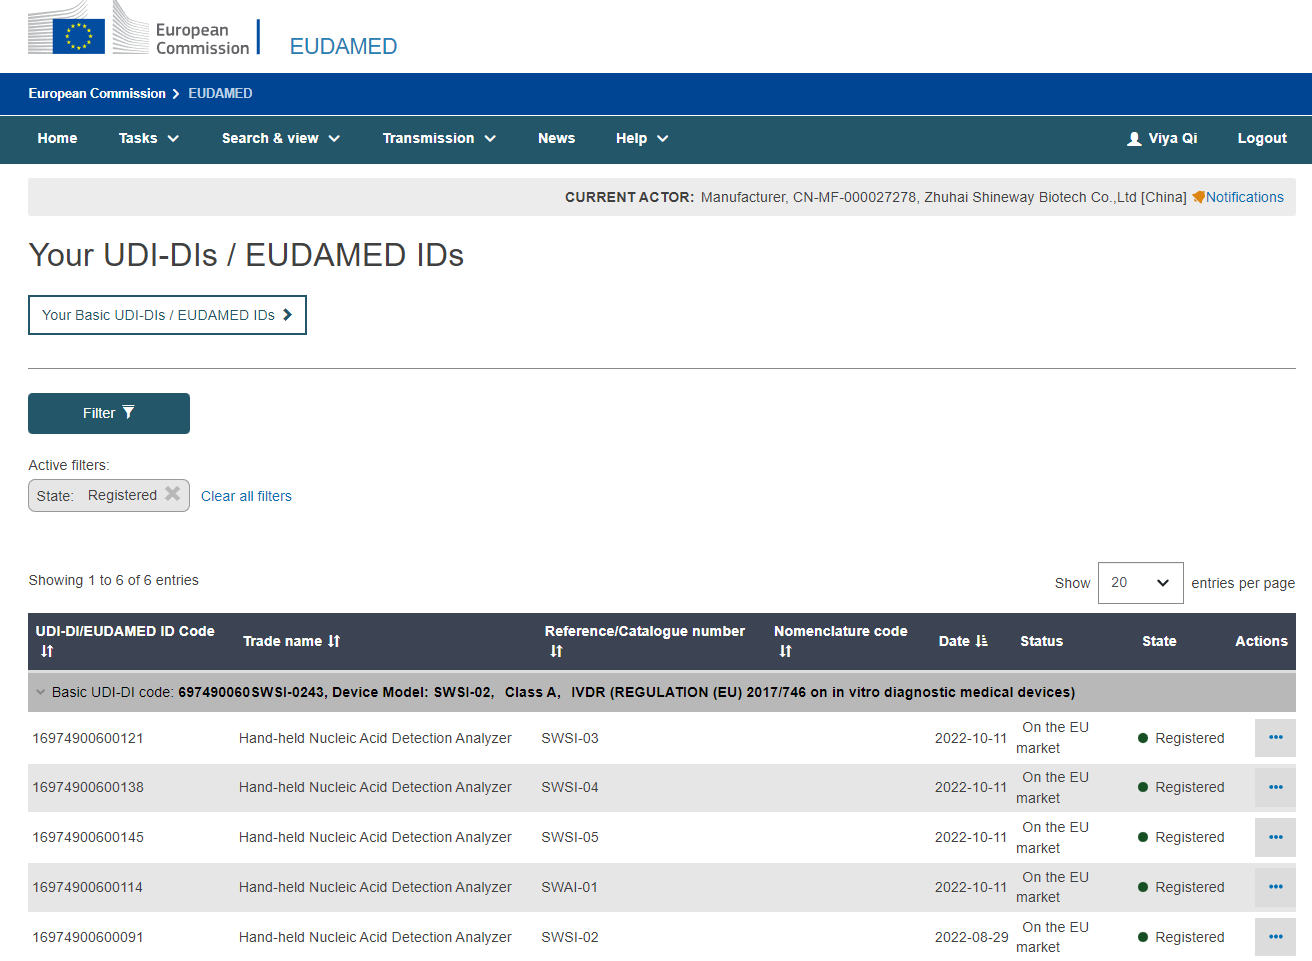Open the News menu item
Image resolution: width=1312 pixels, height=961 pixels.
(556, 139)
